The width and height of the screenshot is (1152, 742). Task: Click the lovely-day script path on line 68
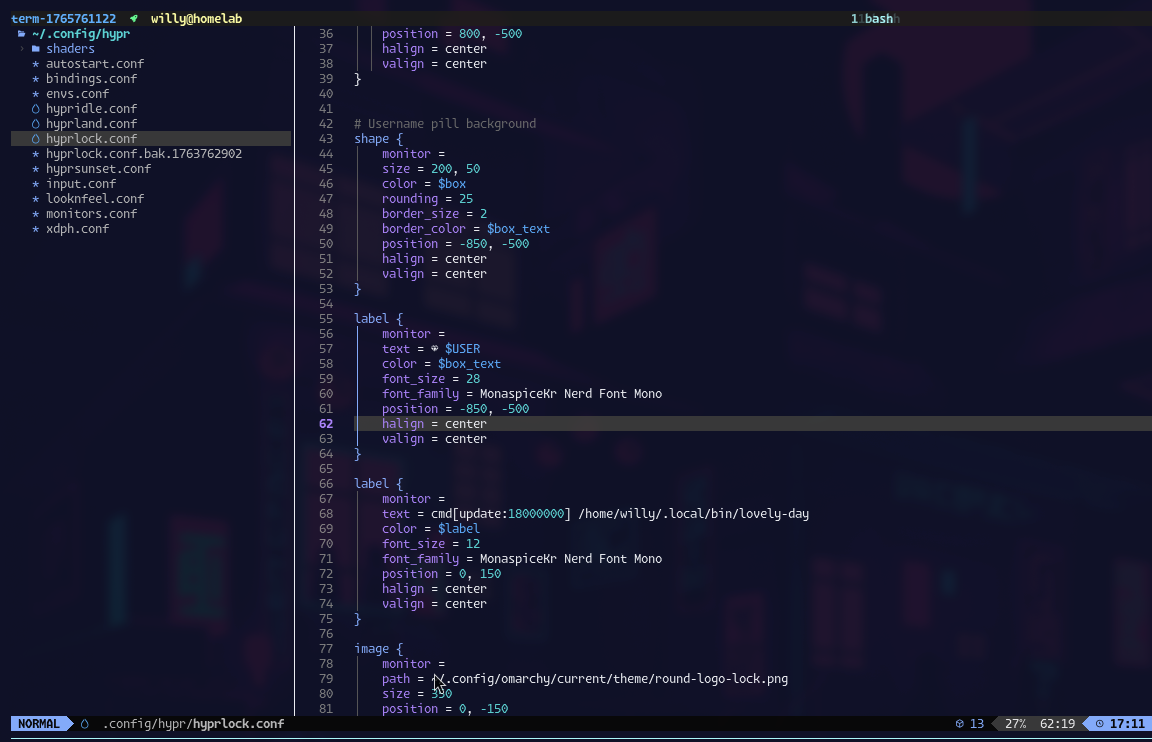(x=693, y=514)
